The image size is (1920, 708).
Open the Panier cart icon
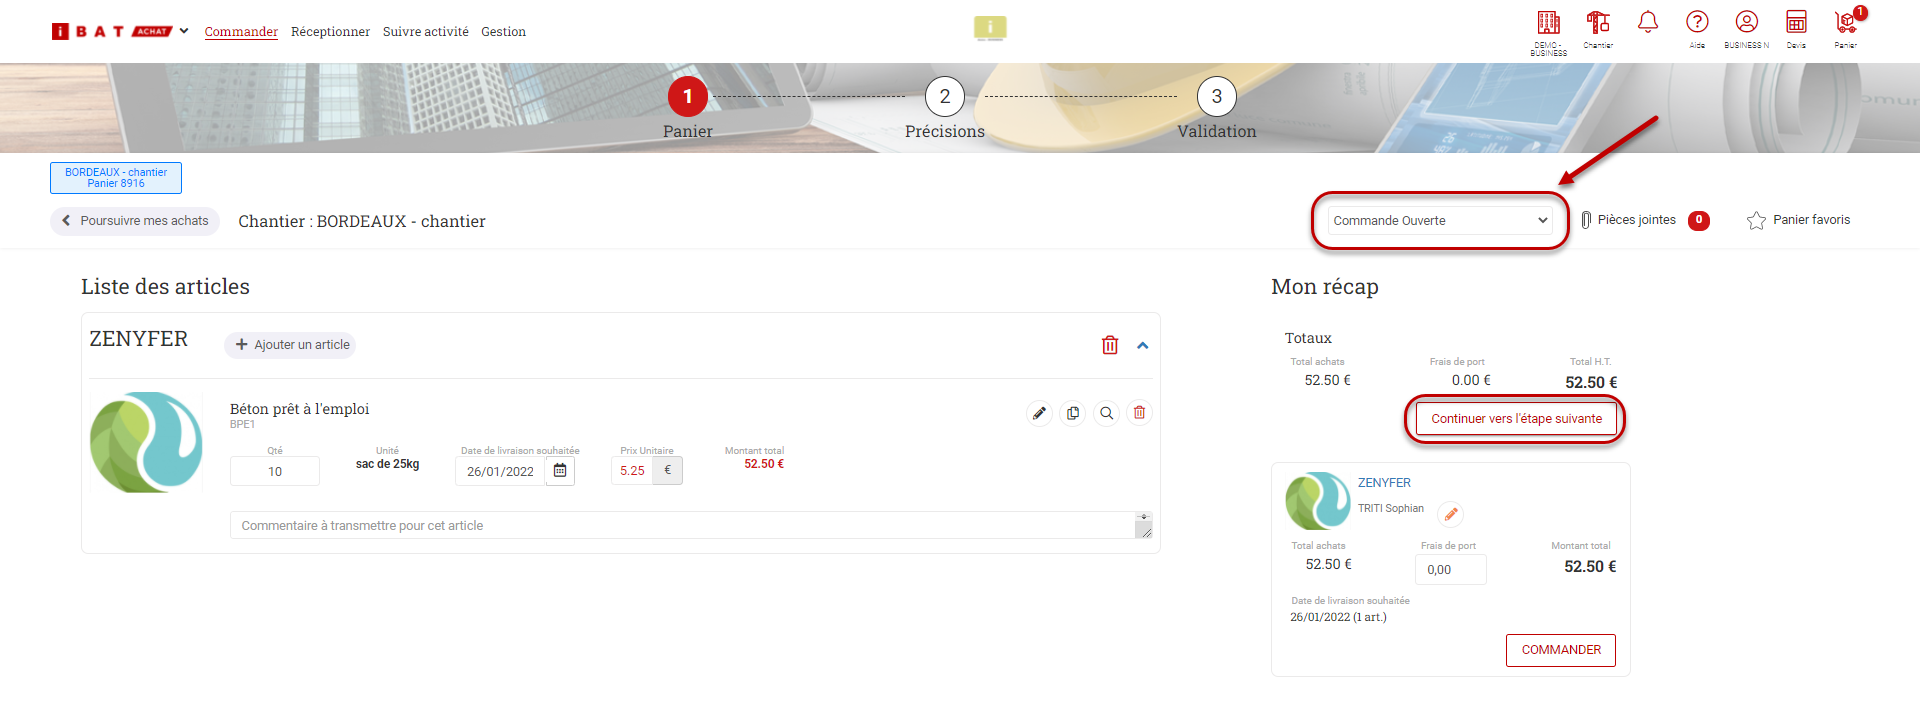click(1846, 23)
